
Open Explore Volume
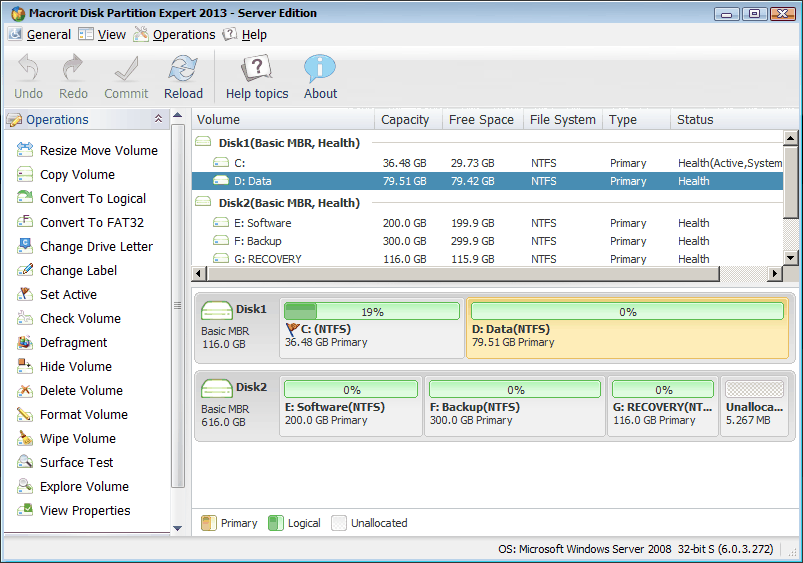point(73,487)
